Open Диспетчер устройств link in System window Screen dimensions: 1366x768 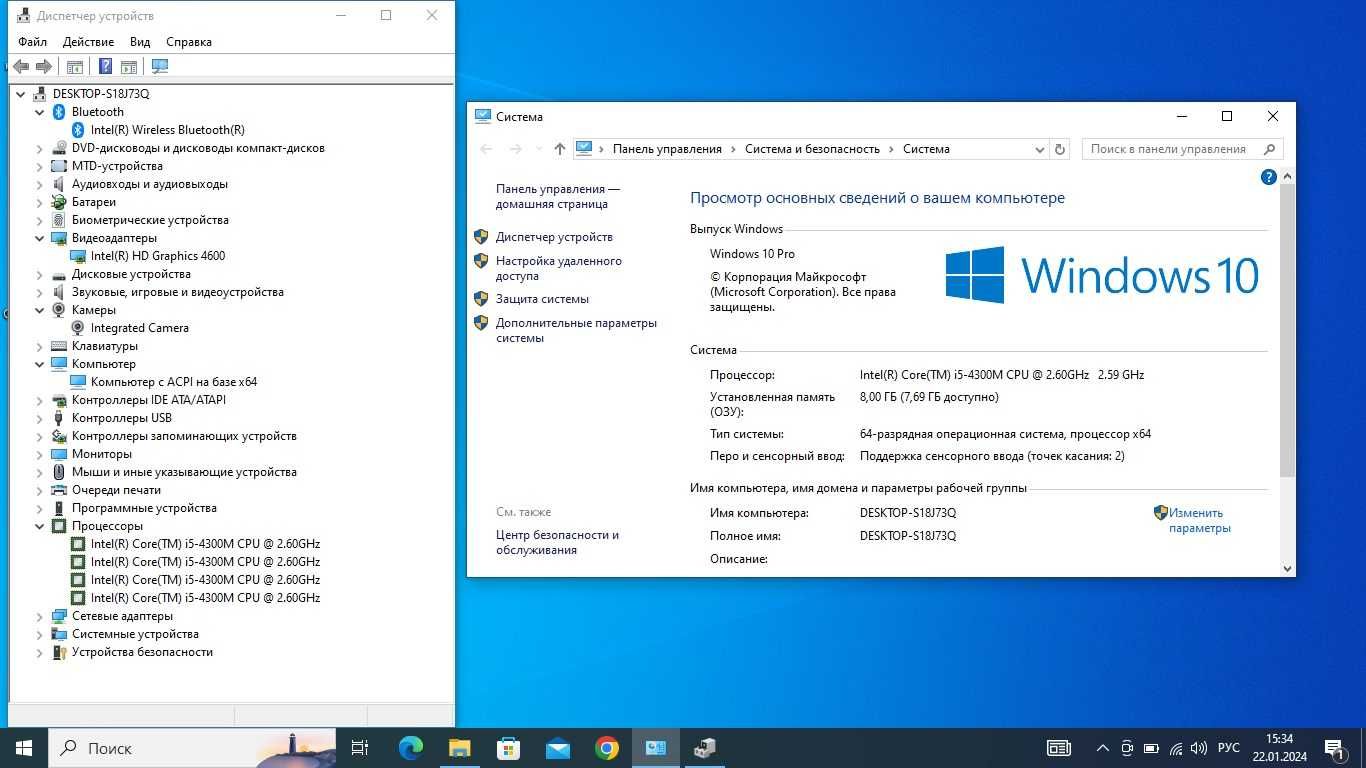[554, 237]
